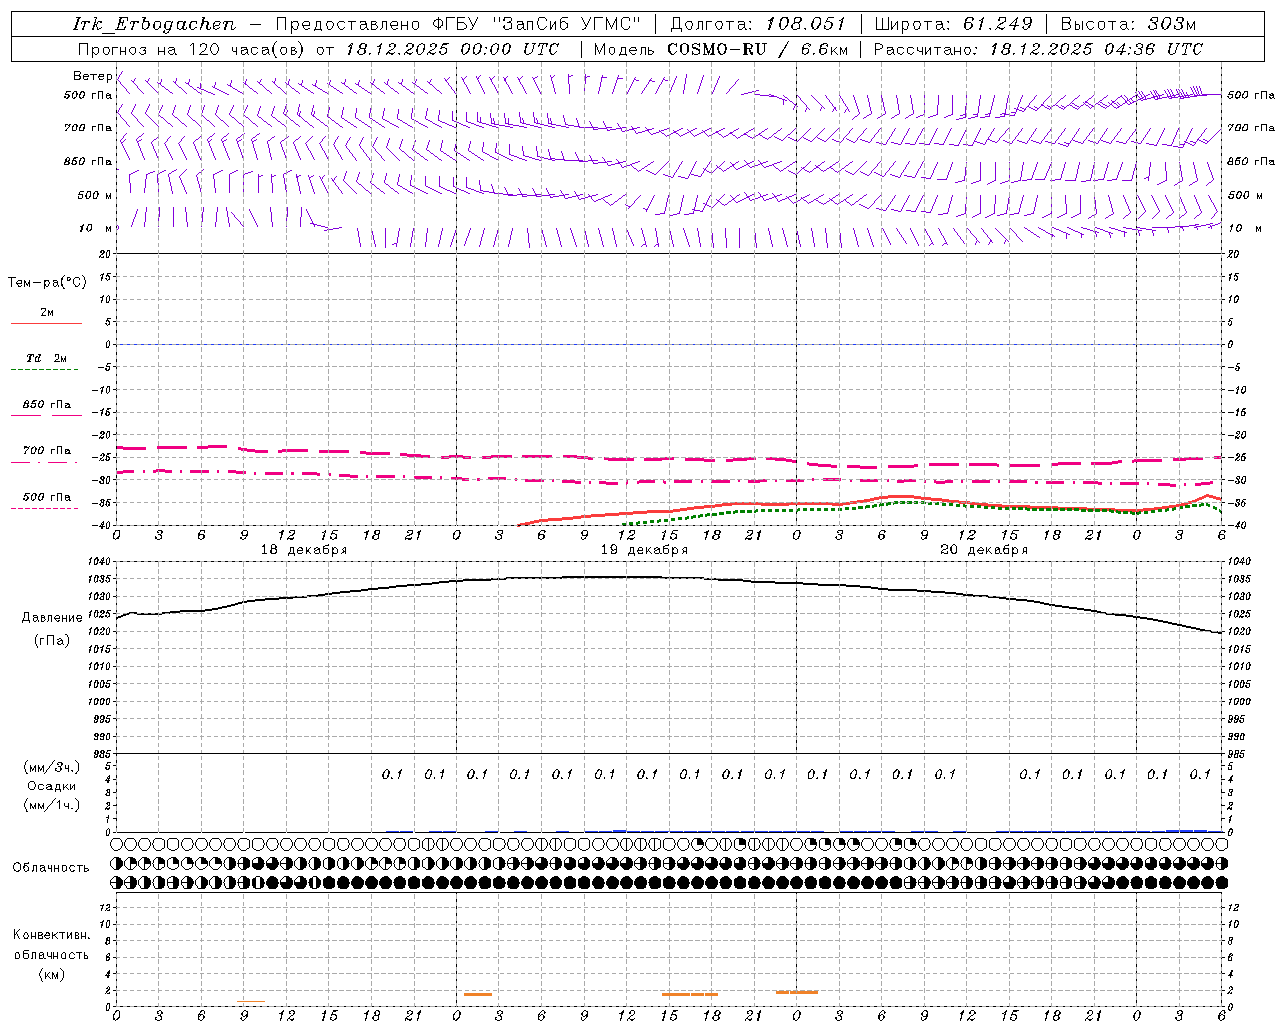This screenshot has height=1024, width=1280.
Task: Click the station name Irk_Erbogachen in the header
Action: pos(154,24)
